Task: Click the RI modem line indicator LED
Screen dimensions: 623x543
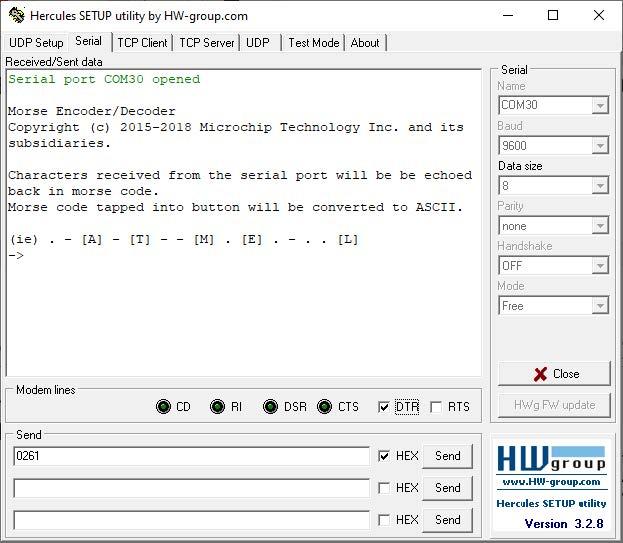Action: pos(217,407)
